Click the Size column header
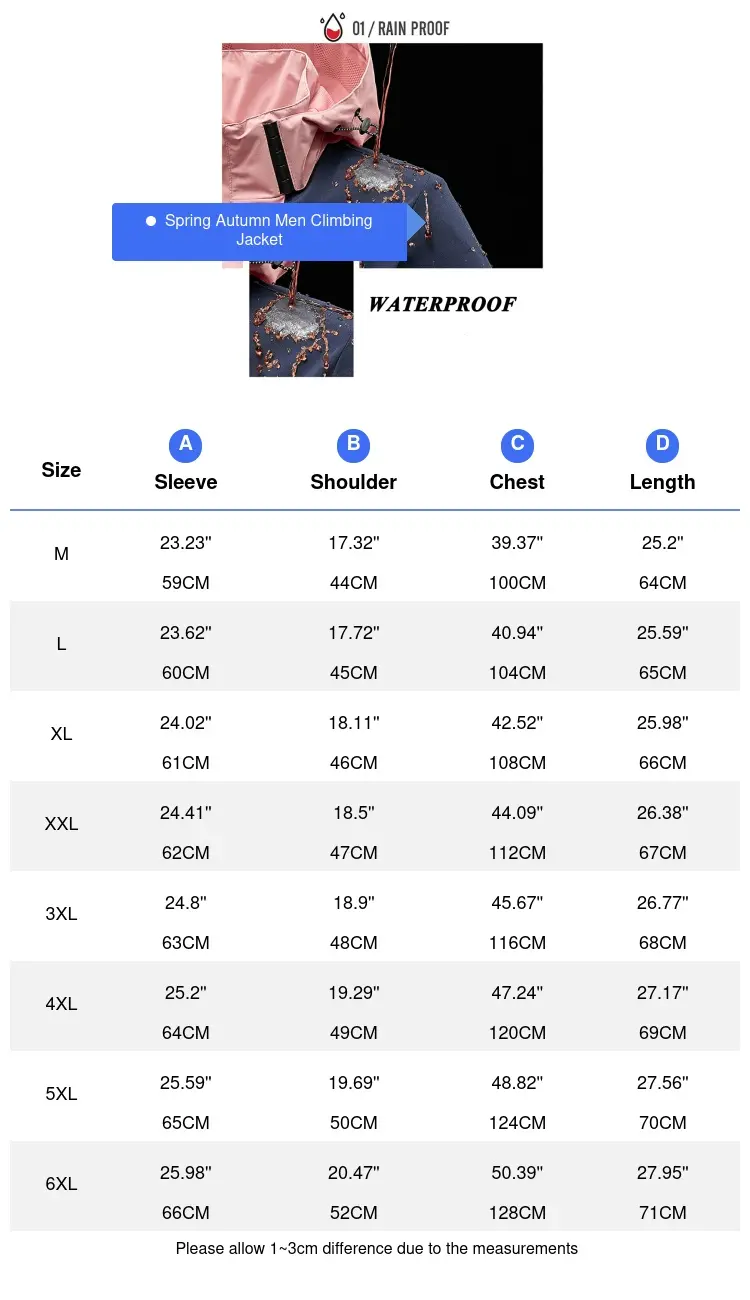750x1300 pixels. [x=61, y=470]
